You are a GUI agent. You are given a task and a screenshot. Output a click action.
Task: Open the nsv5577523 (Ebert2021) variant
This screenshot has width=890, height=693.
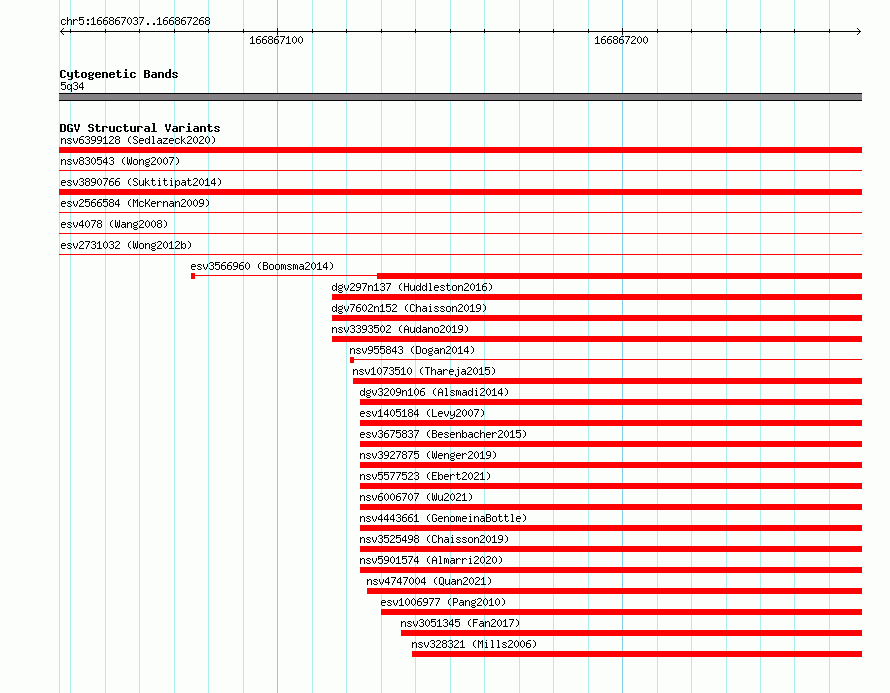click(x=425, y=476)
